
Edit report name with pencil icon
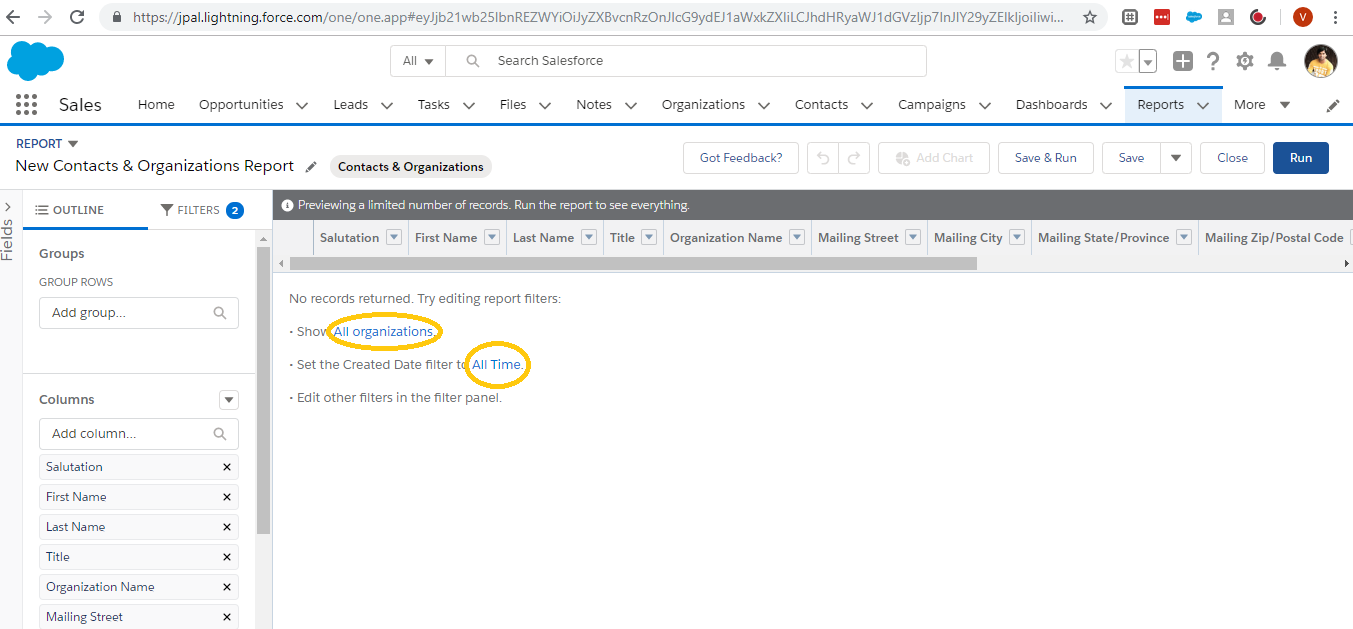(311, 166)
